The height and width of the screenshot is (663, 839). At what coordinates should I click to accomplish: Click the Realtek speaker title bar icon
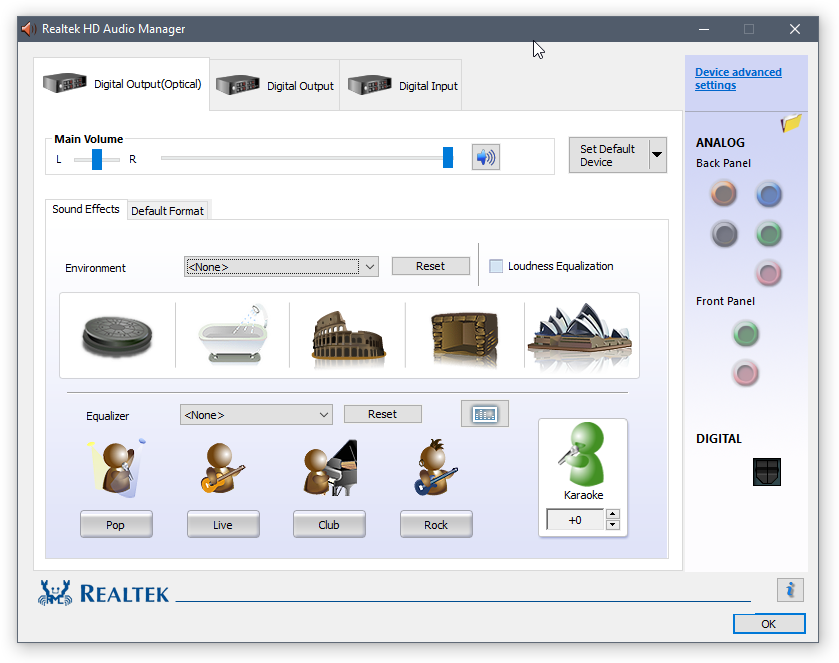click(x=29, y=29)
